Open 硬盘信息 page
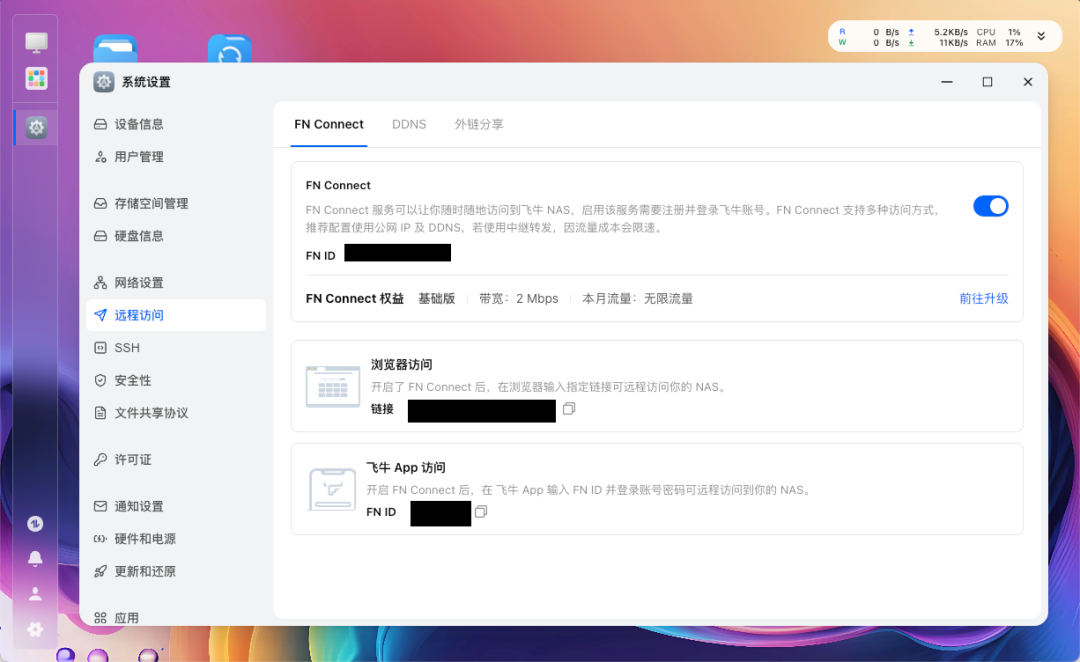 (x=176, y=236)
